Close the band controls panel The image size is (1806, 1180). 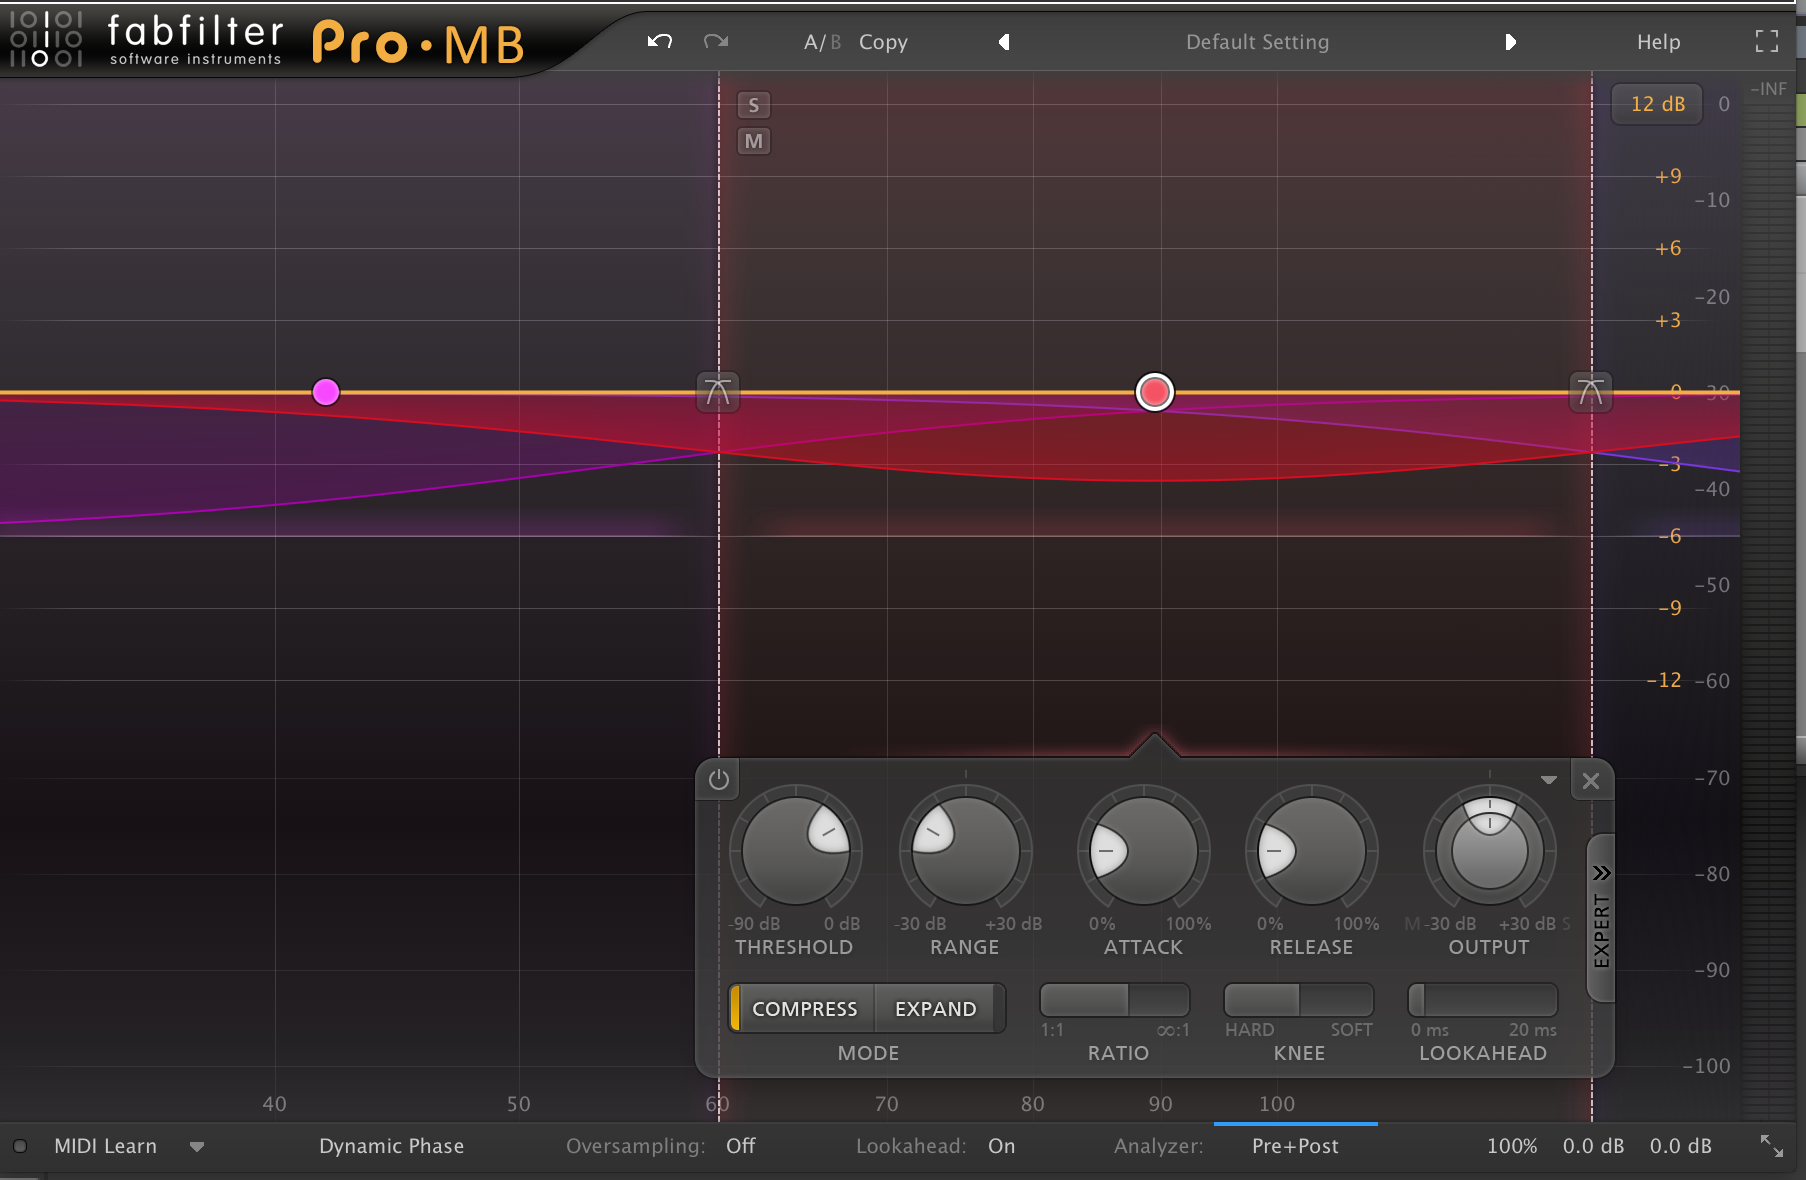[x=1591, y=781]
